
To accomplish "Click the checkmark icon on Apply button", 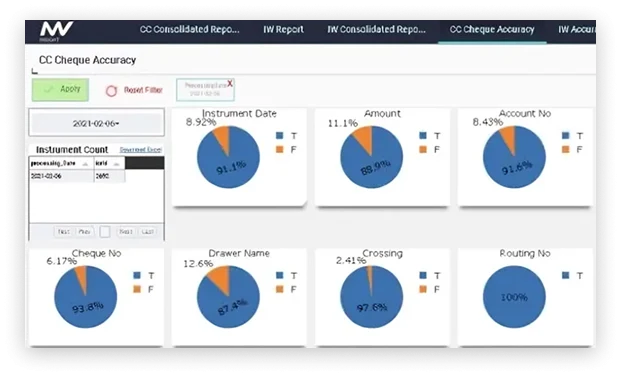I will pos(49,89).
